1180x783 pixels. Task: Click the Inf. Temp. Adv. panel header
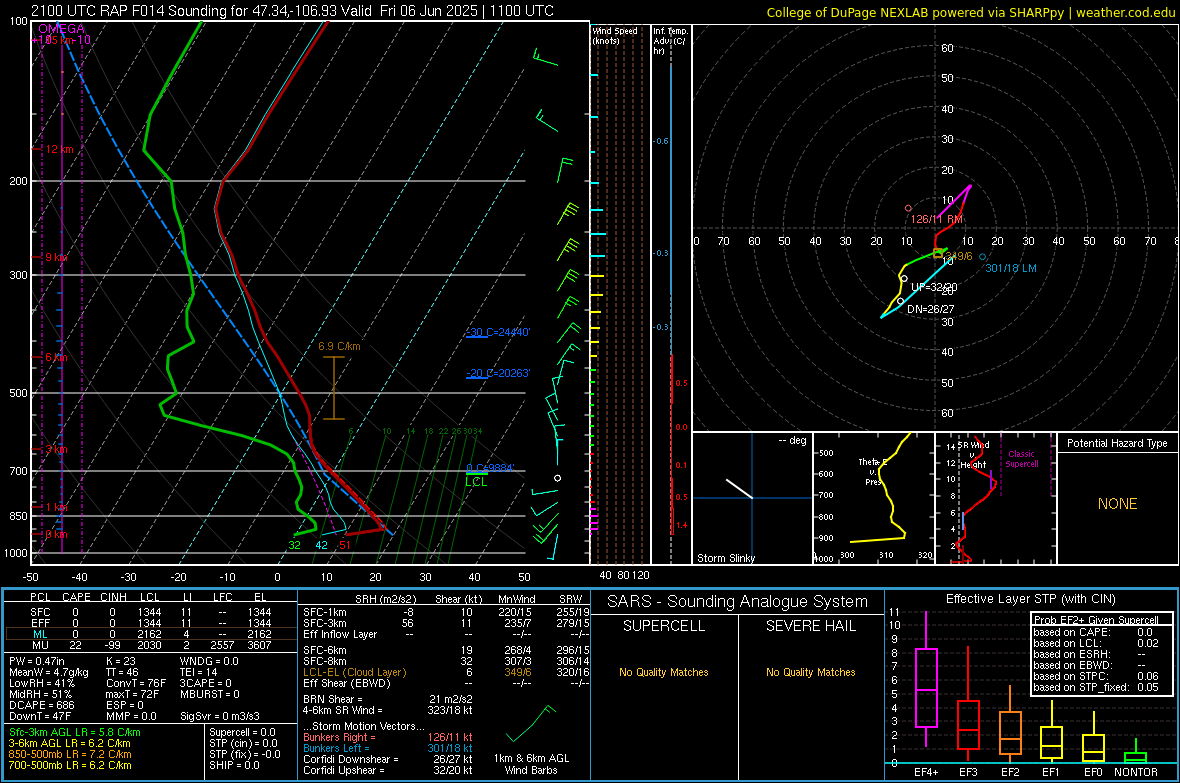(x=670, y=41)
